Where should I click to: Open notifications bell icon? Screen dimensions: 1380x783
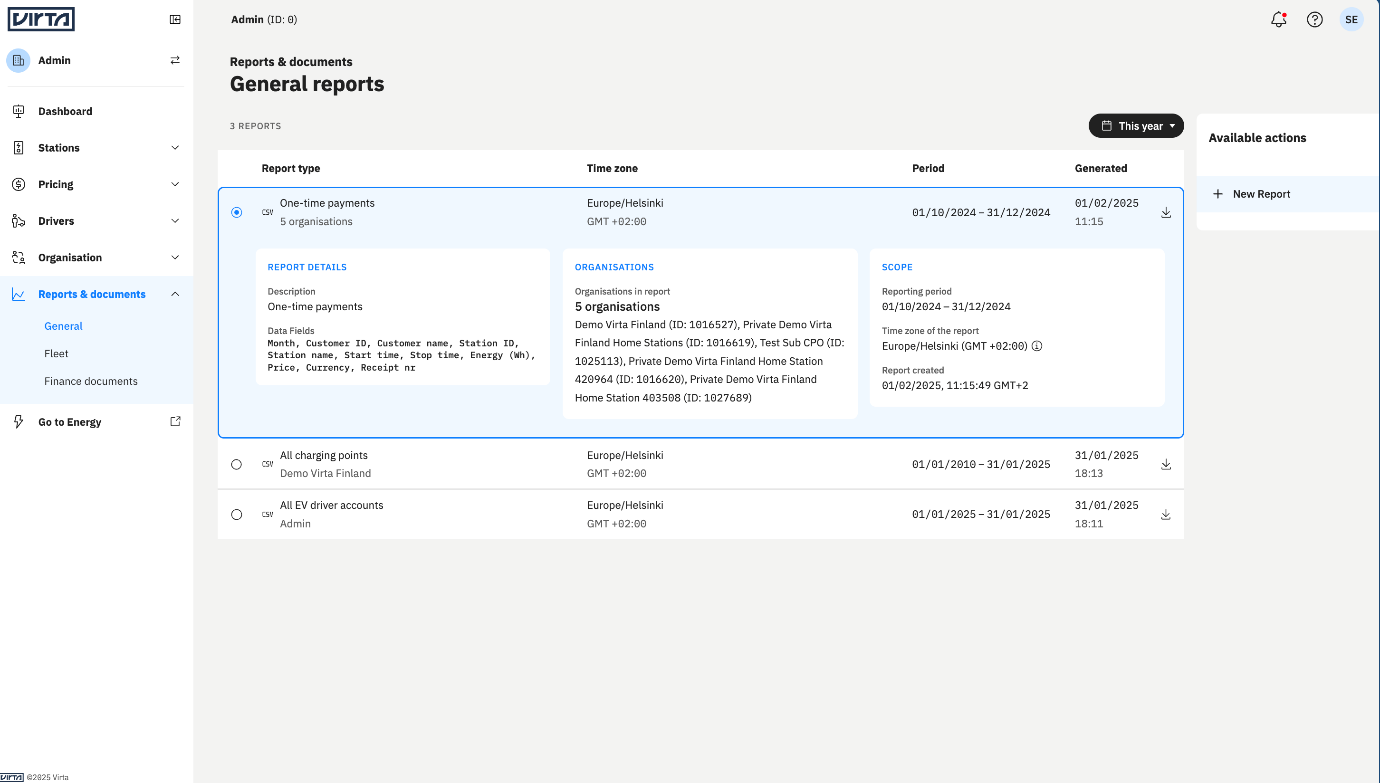pos(1278,19)
